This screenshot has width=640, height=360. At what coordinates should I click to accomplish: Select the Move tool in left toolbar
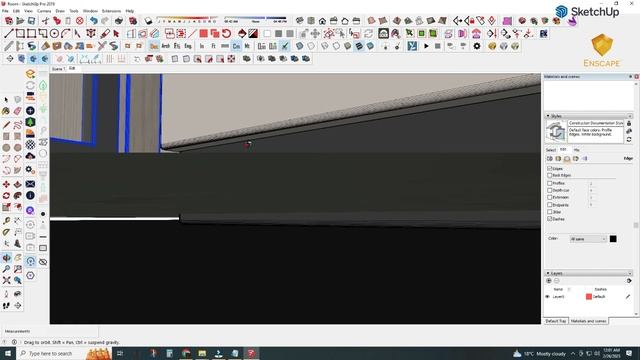(x=6, y=184)
